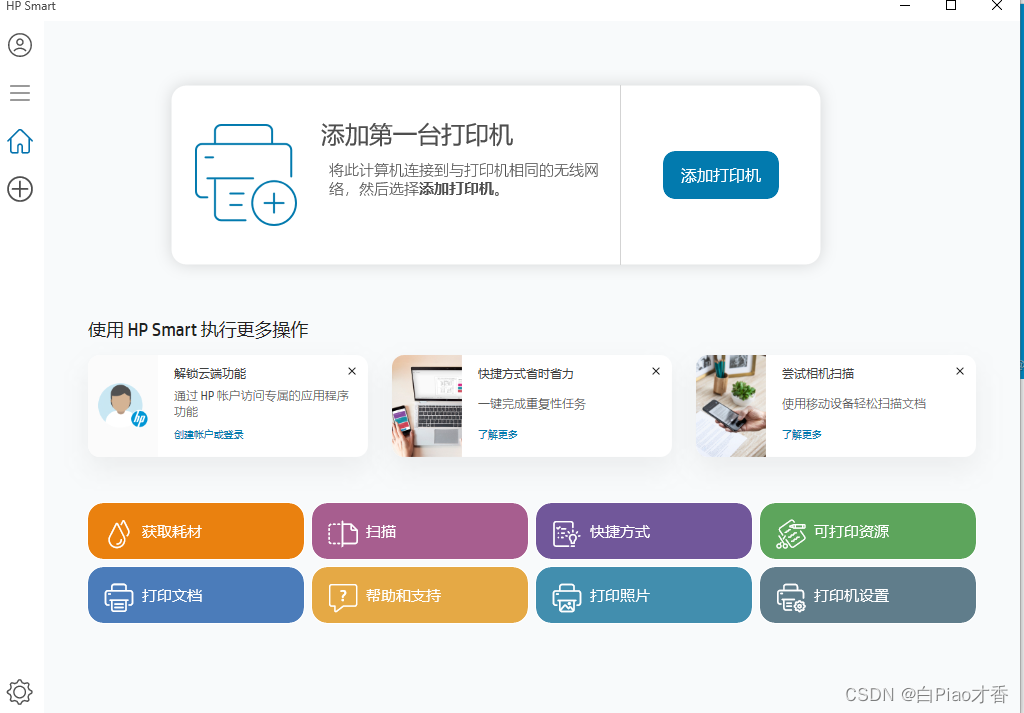Open the 帮助和支持 help tile
The height and width of the screenshot is (713, 1024).
coord(419,595)
